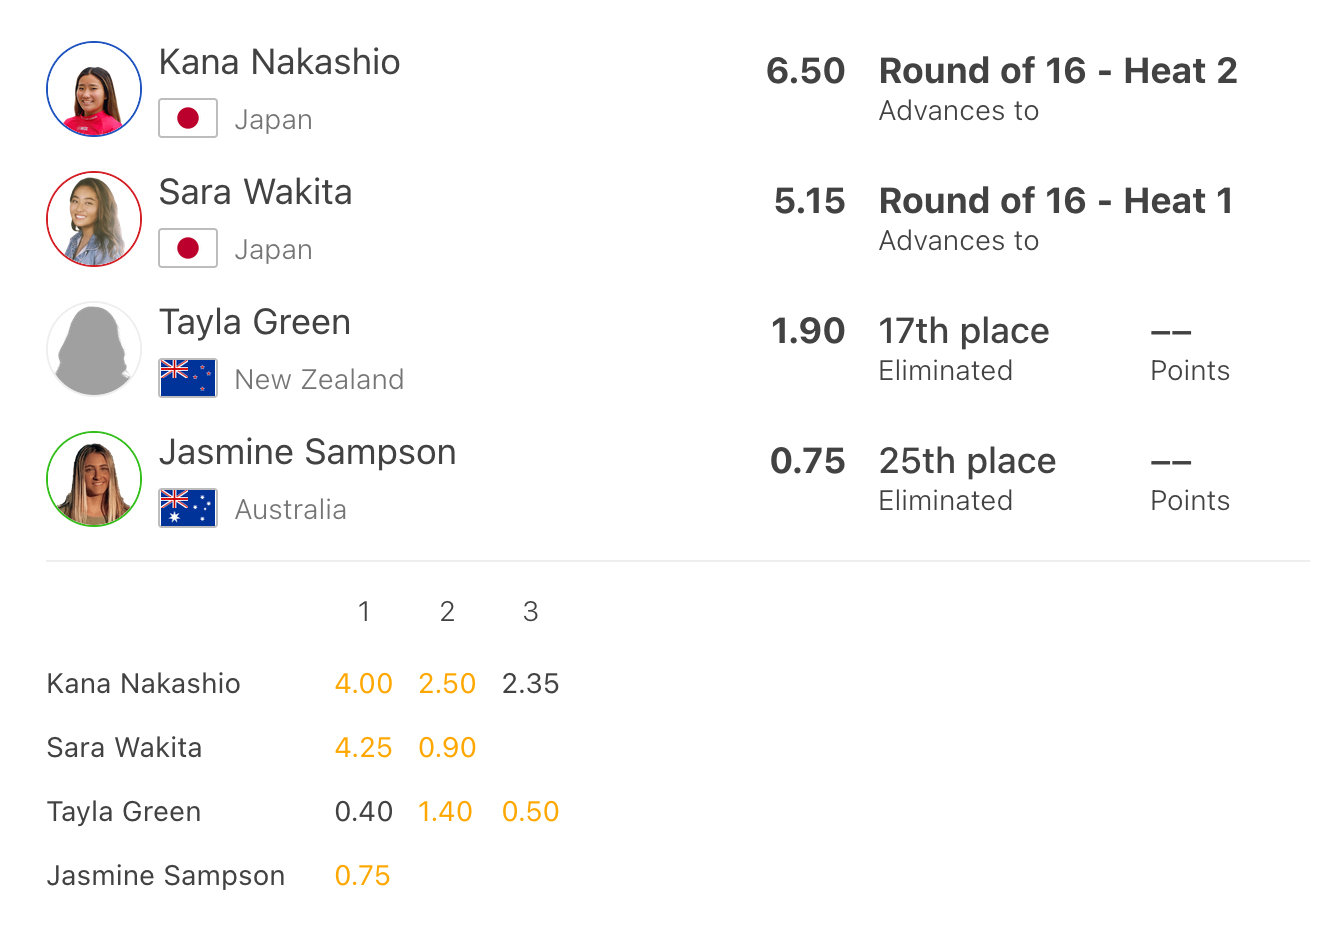Go to Round of 16 - Heat 2
The image size is (1334, 936).
(x=1058, y=71)
